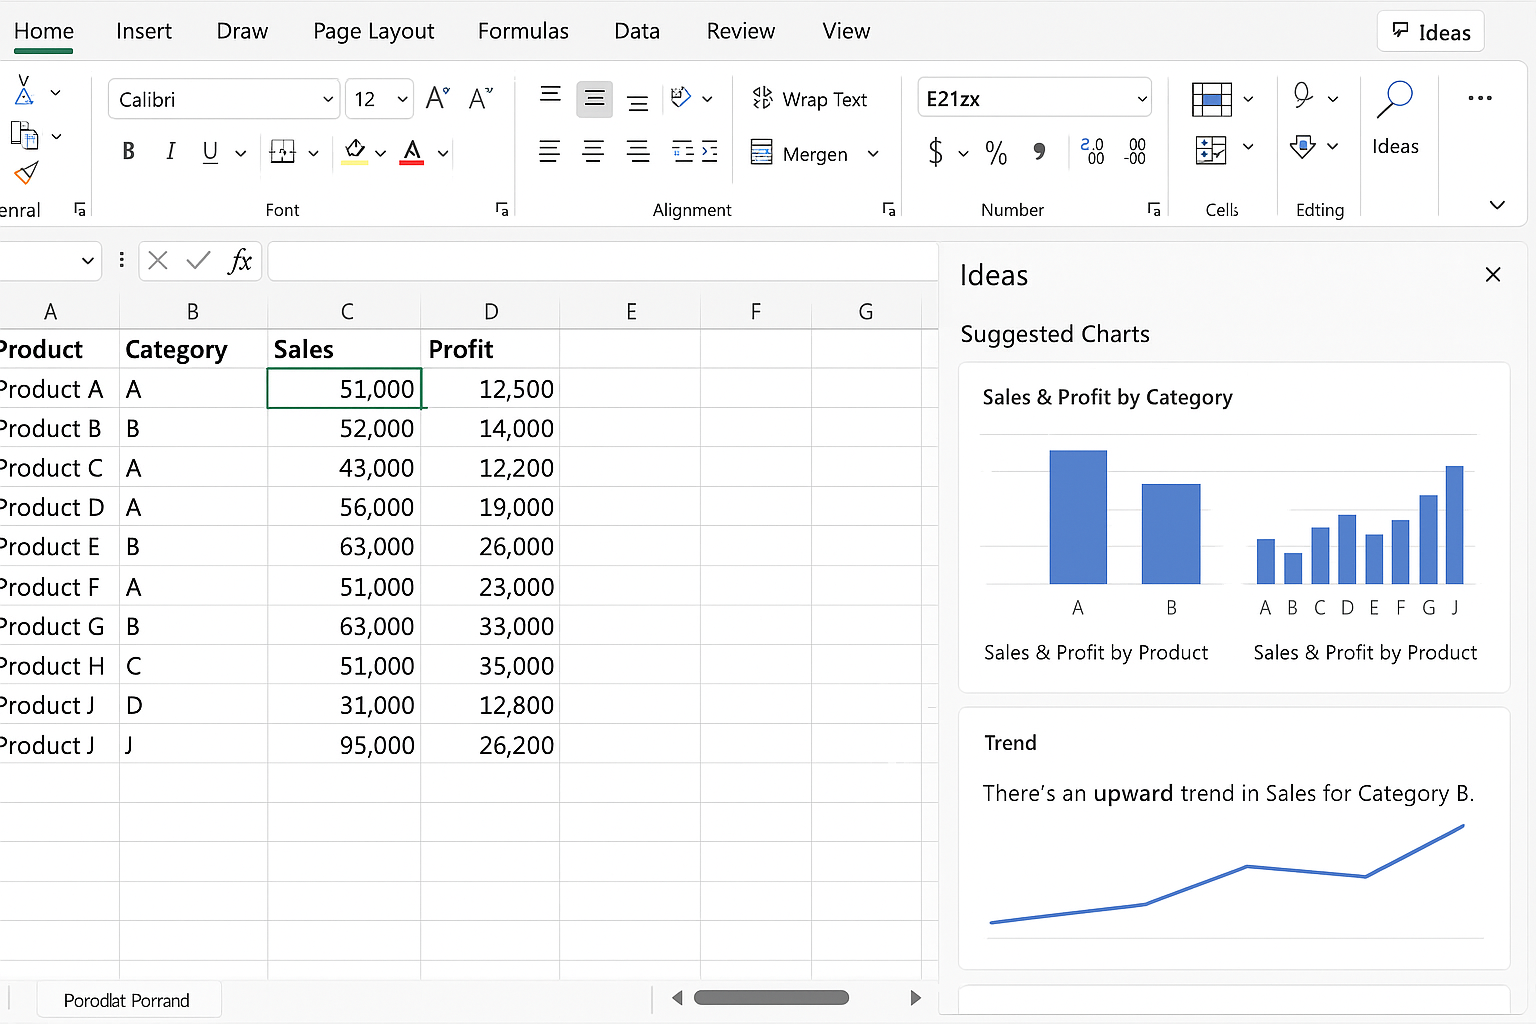Image resolution: width=1536 pixels, height=1024 pixels.
Task: Apply Comma Style format
Action: tap(1040, 152)
